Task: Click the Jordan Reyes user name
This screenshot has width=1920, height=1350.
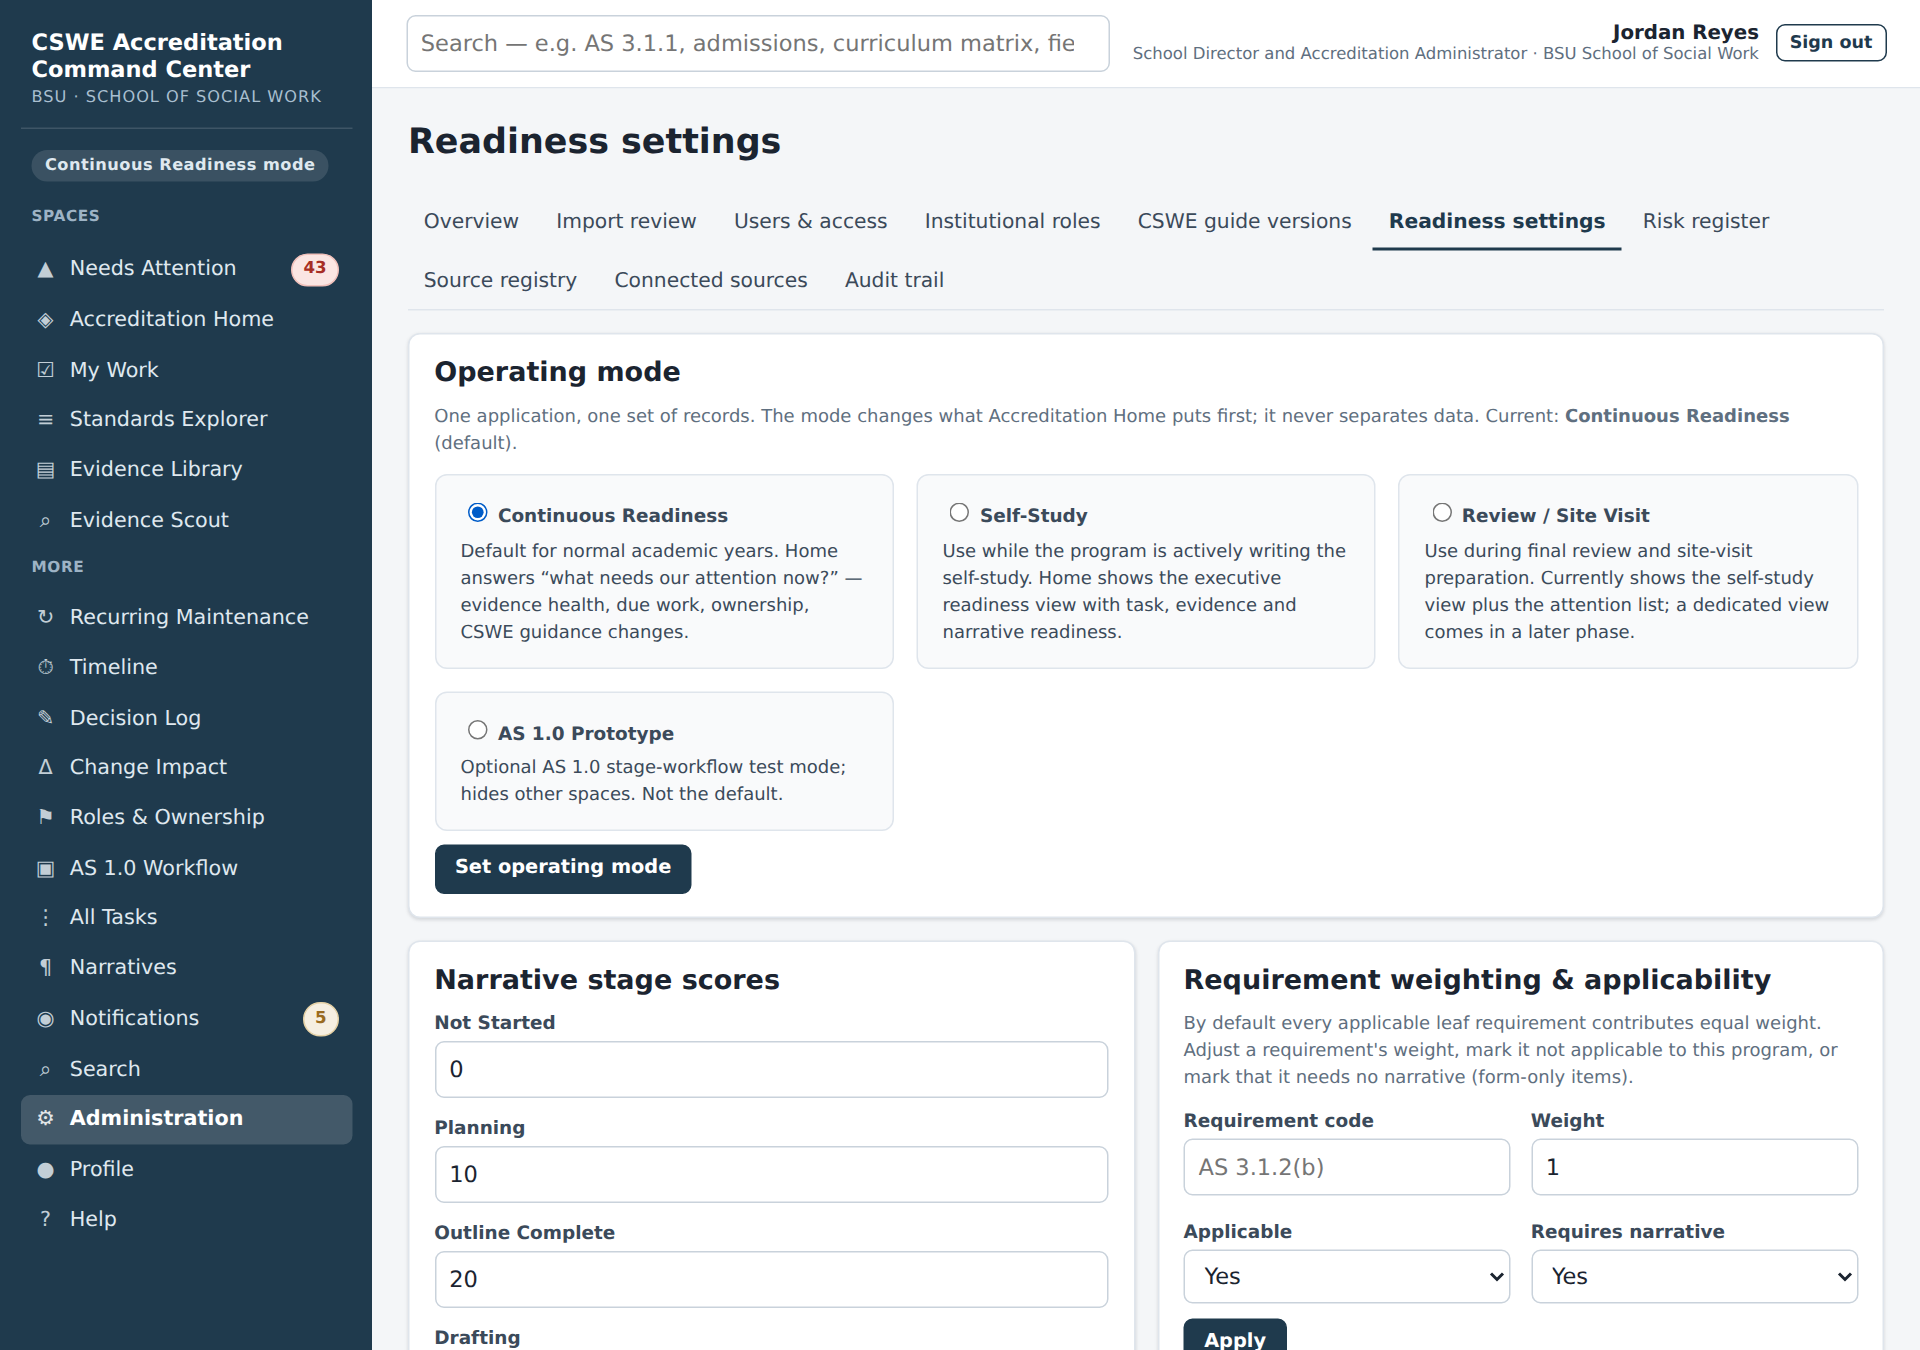Action: pyautogui.click(x=1685, y=32)
